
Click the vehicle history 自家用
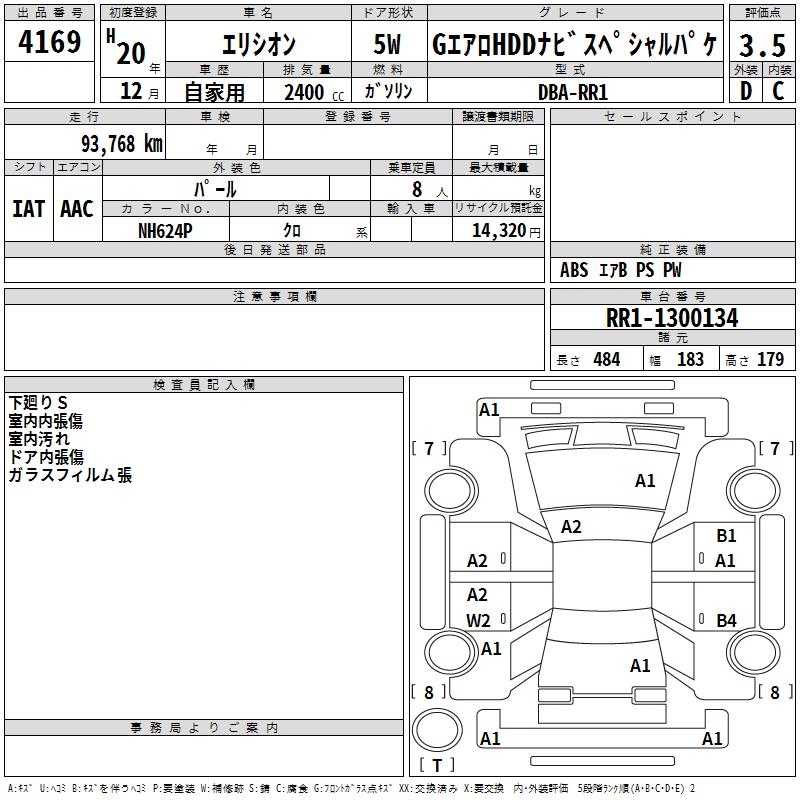214,92
